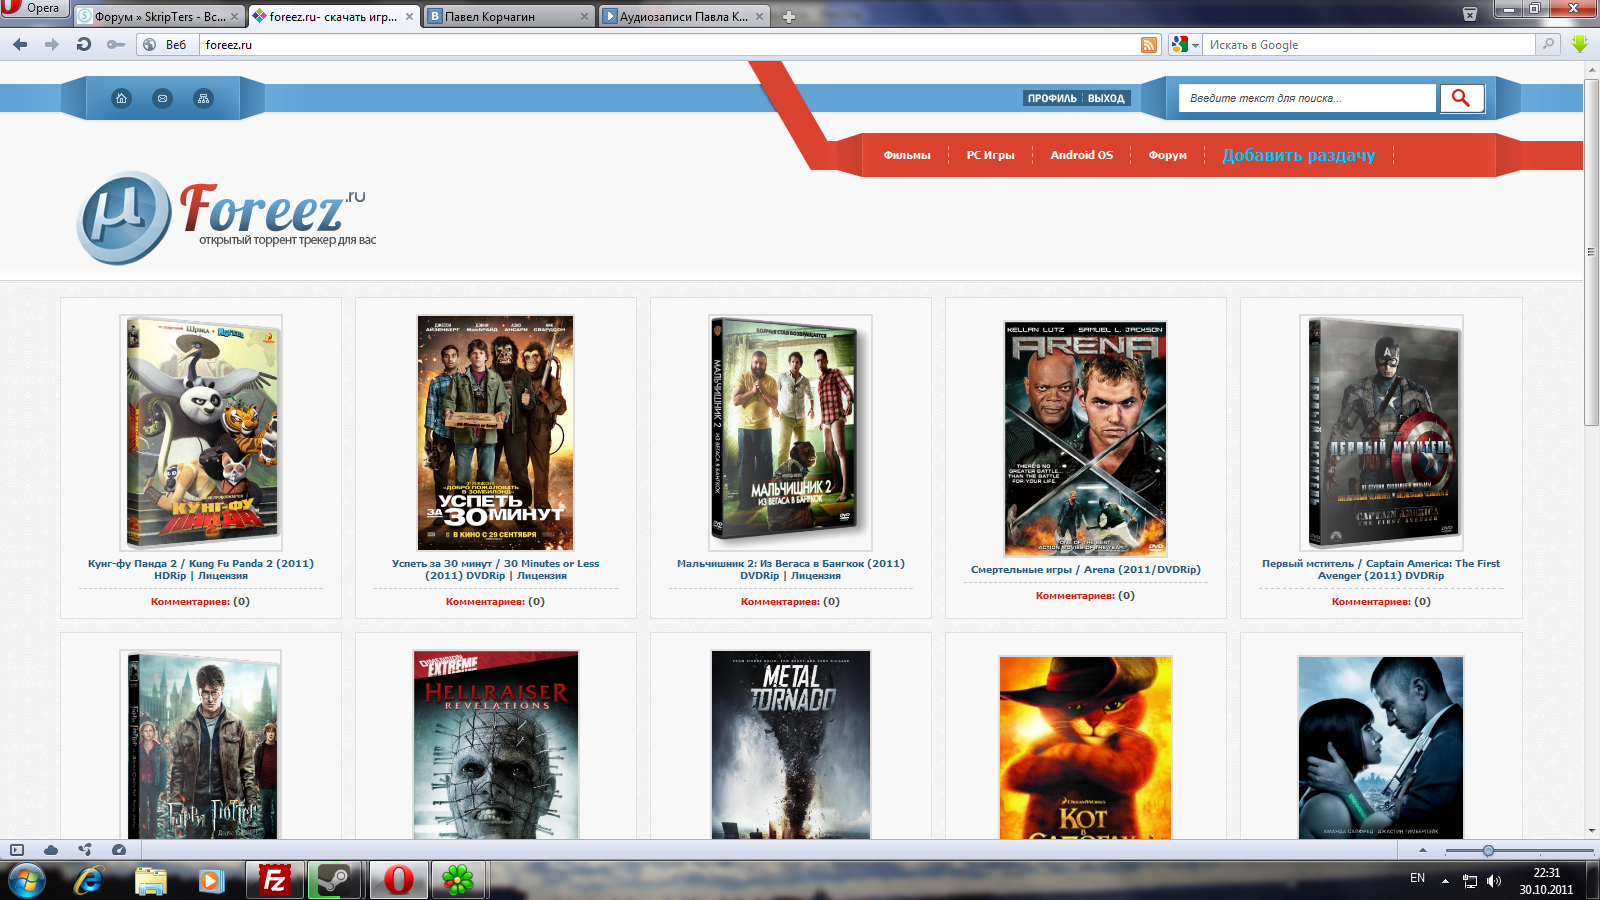This screenshot has width=1600, height=900.
Task: Open the Windows Start menu
Action: click(26, 880)
